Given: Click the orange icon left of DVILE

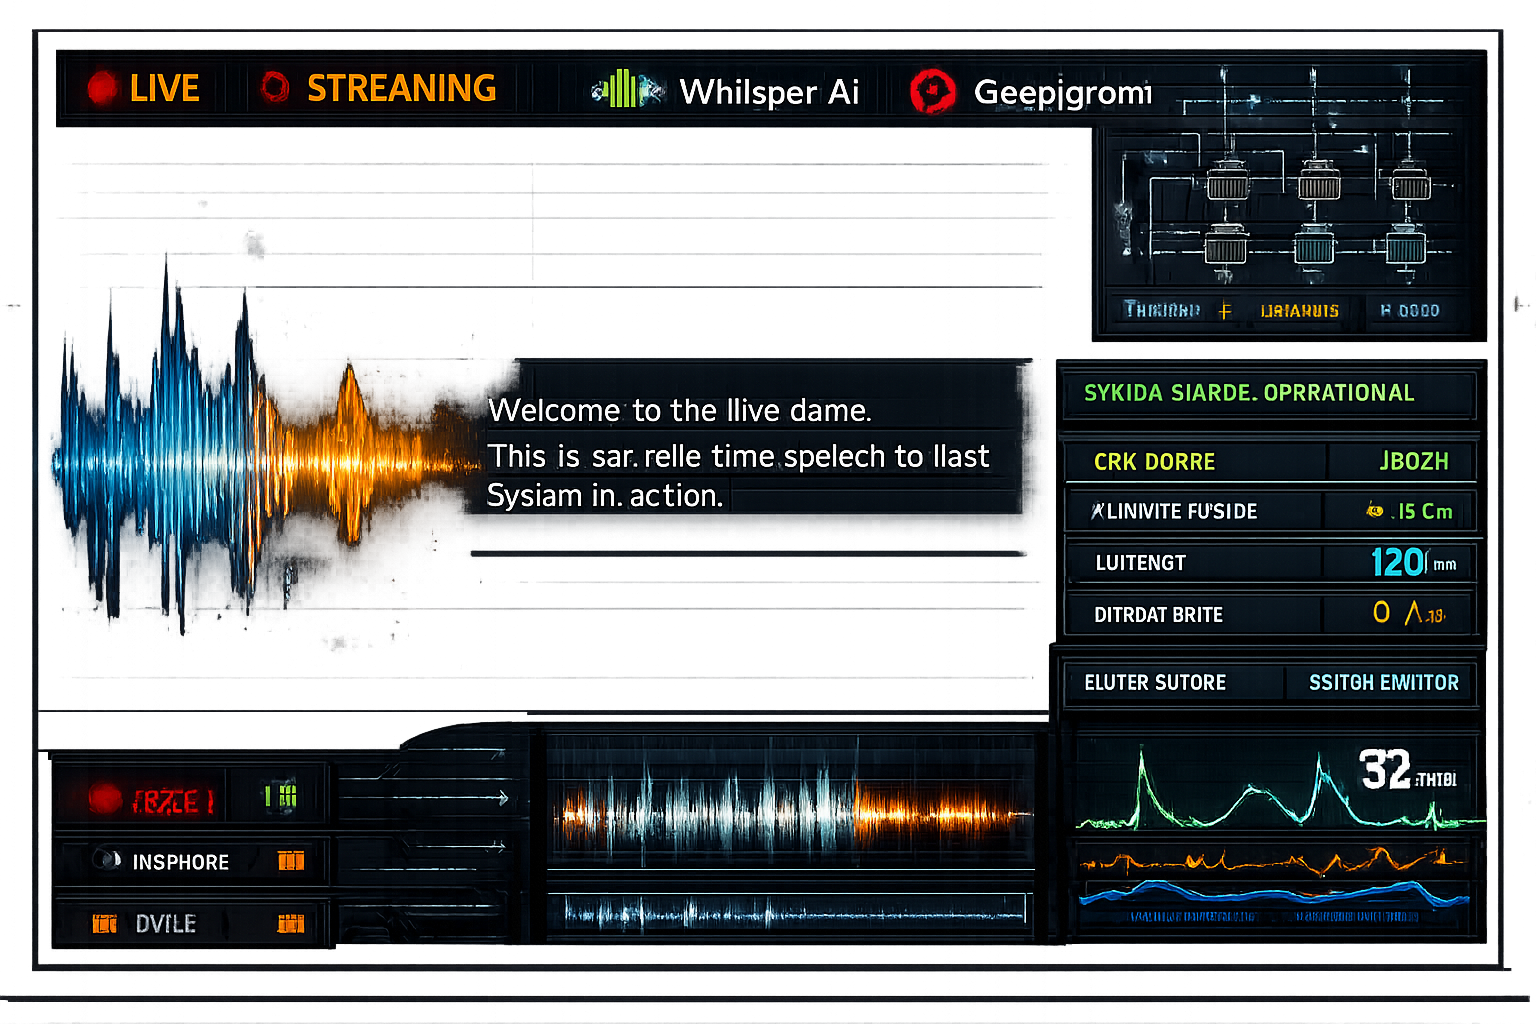Looking at the screenshot, I should [x=104, y=923].
